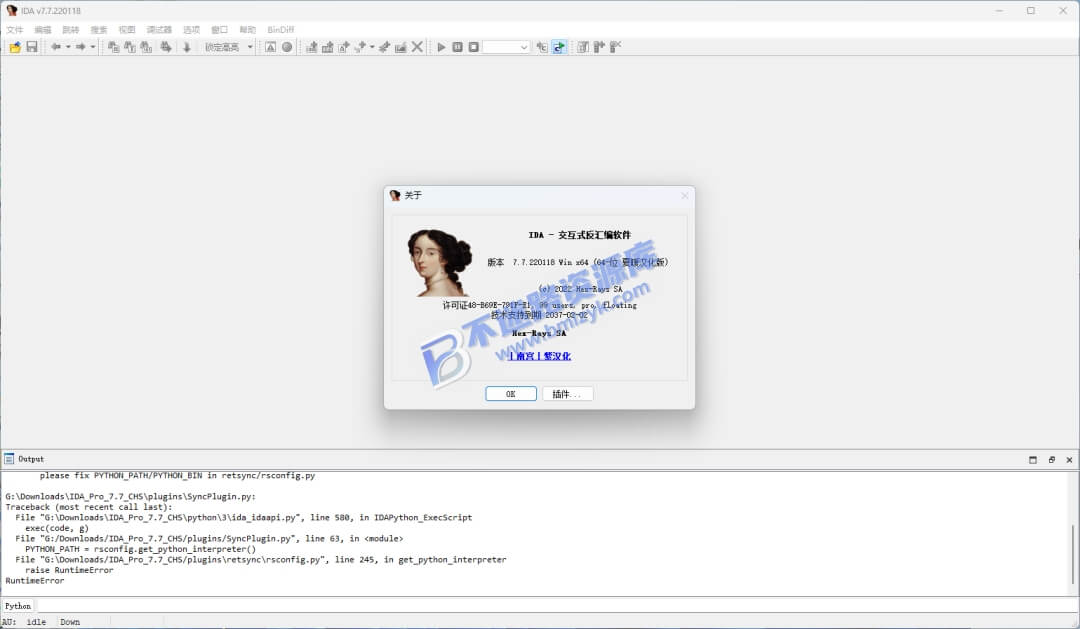
Task: Expand the back navigation history dropdown
Action: 68,47
